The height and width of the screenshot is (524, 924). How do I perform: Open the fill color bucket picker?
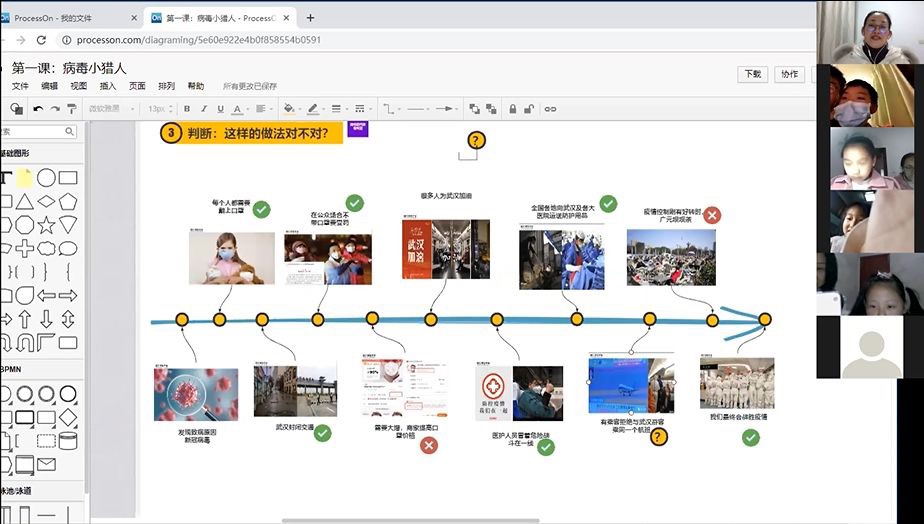291,108
